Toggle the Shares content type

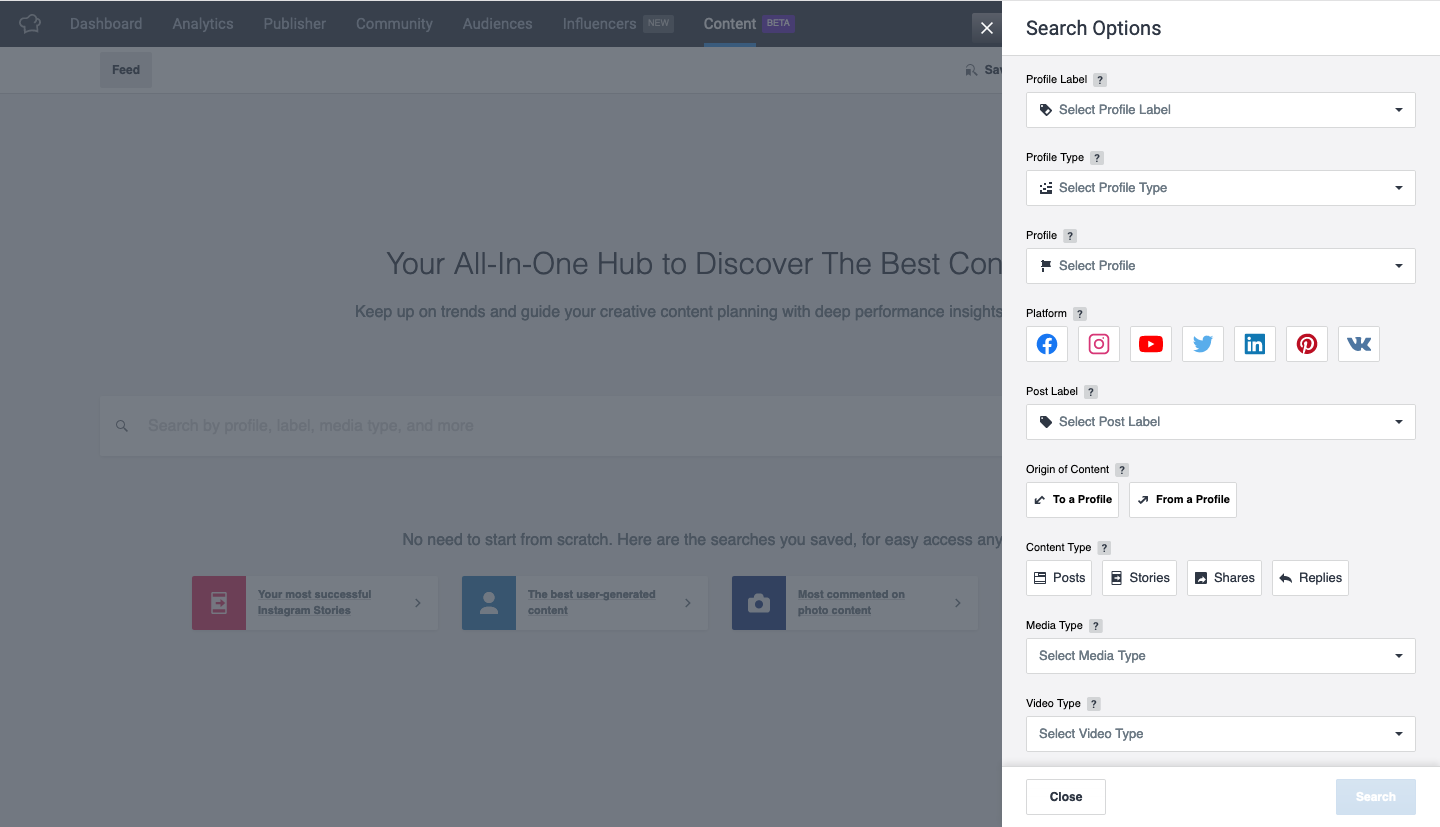click(1225, 578)
